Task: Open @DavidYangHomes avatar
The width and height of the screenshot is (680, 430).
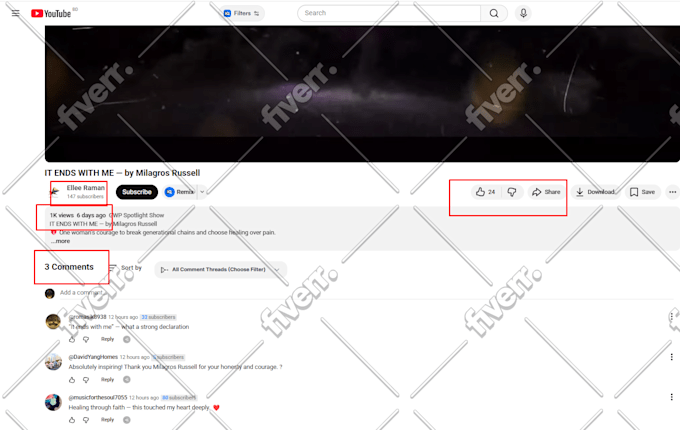Action: pos(53,362)
